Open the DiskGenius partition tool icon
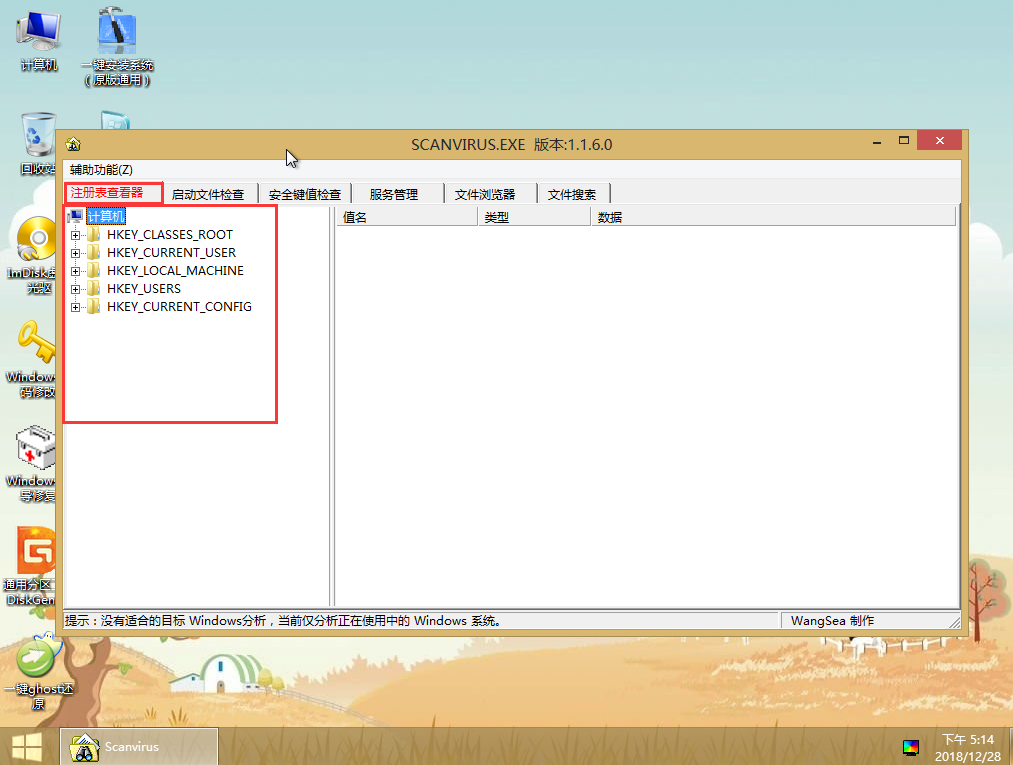1013x765 pixels. pyautogui.click(x=37, y=553)
